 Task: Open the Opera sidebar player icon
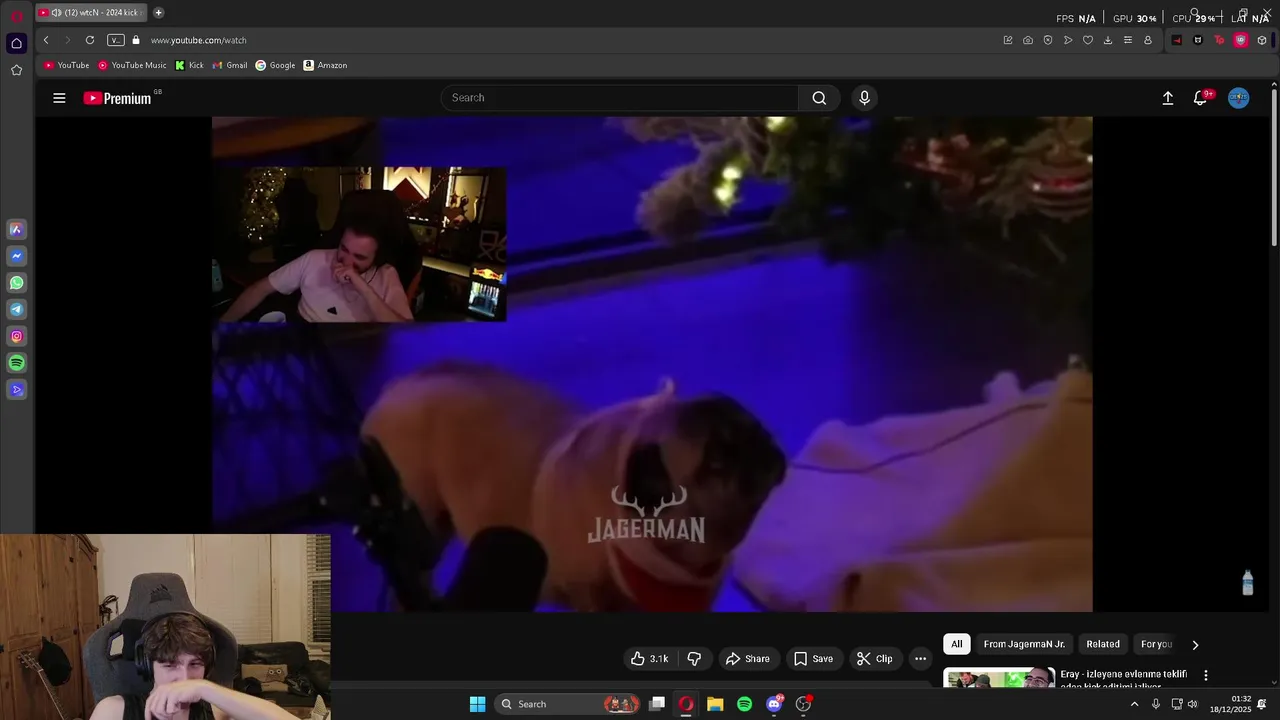pyautogui.click(x=16, y=390)
